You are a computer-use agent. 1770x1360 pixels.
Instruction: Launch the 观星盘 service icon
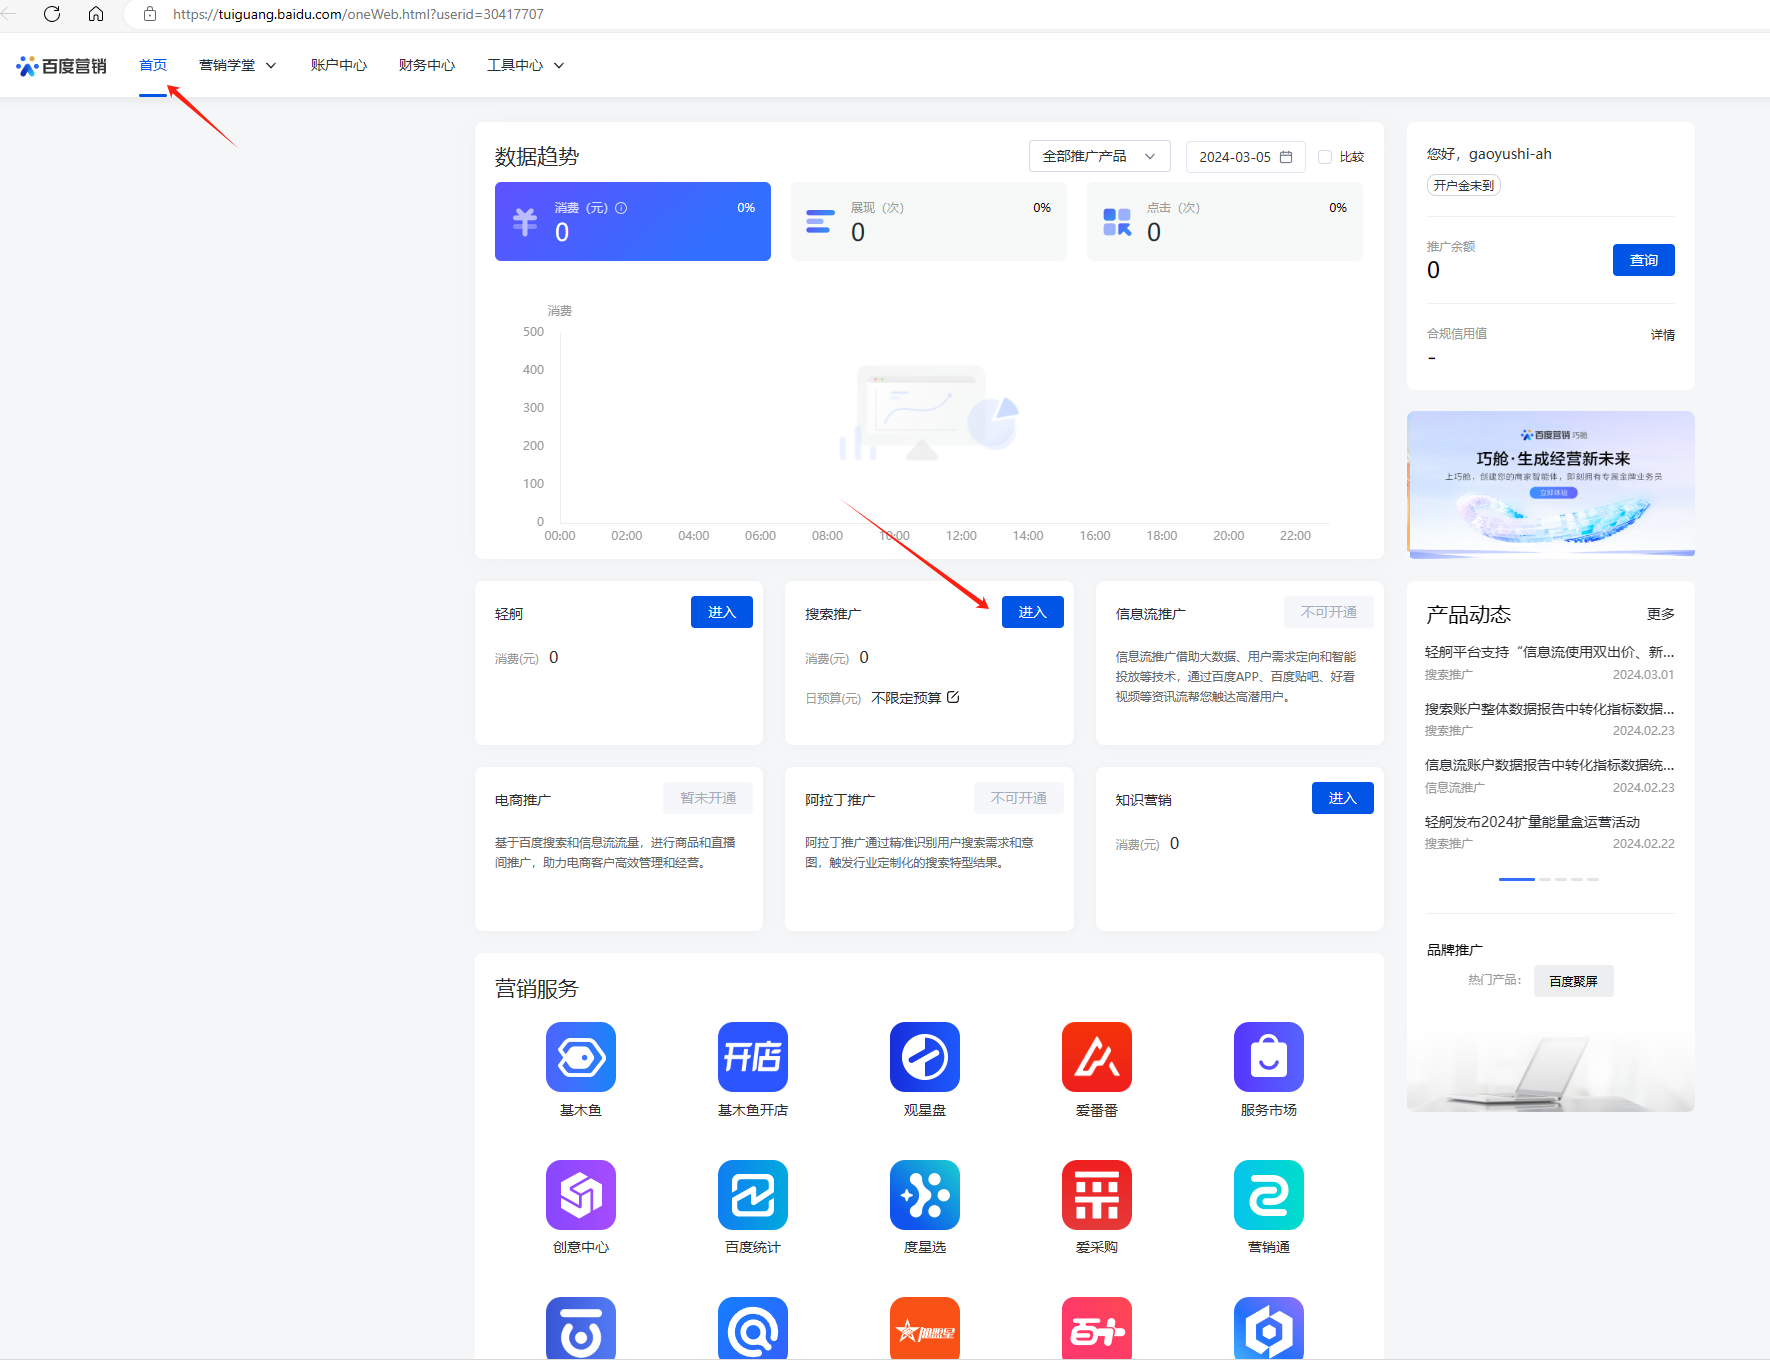(925, 1057)
